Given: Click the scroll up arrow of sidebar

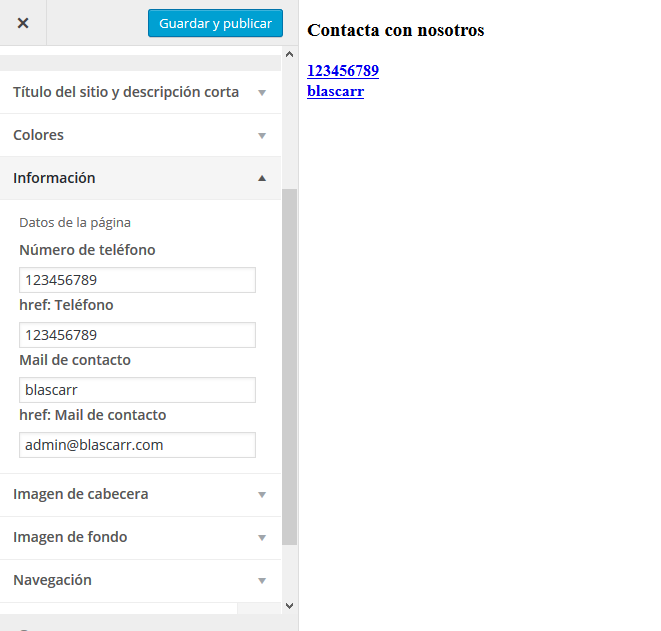Looking at the screenshot, I should (289, 54).
